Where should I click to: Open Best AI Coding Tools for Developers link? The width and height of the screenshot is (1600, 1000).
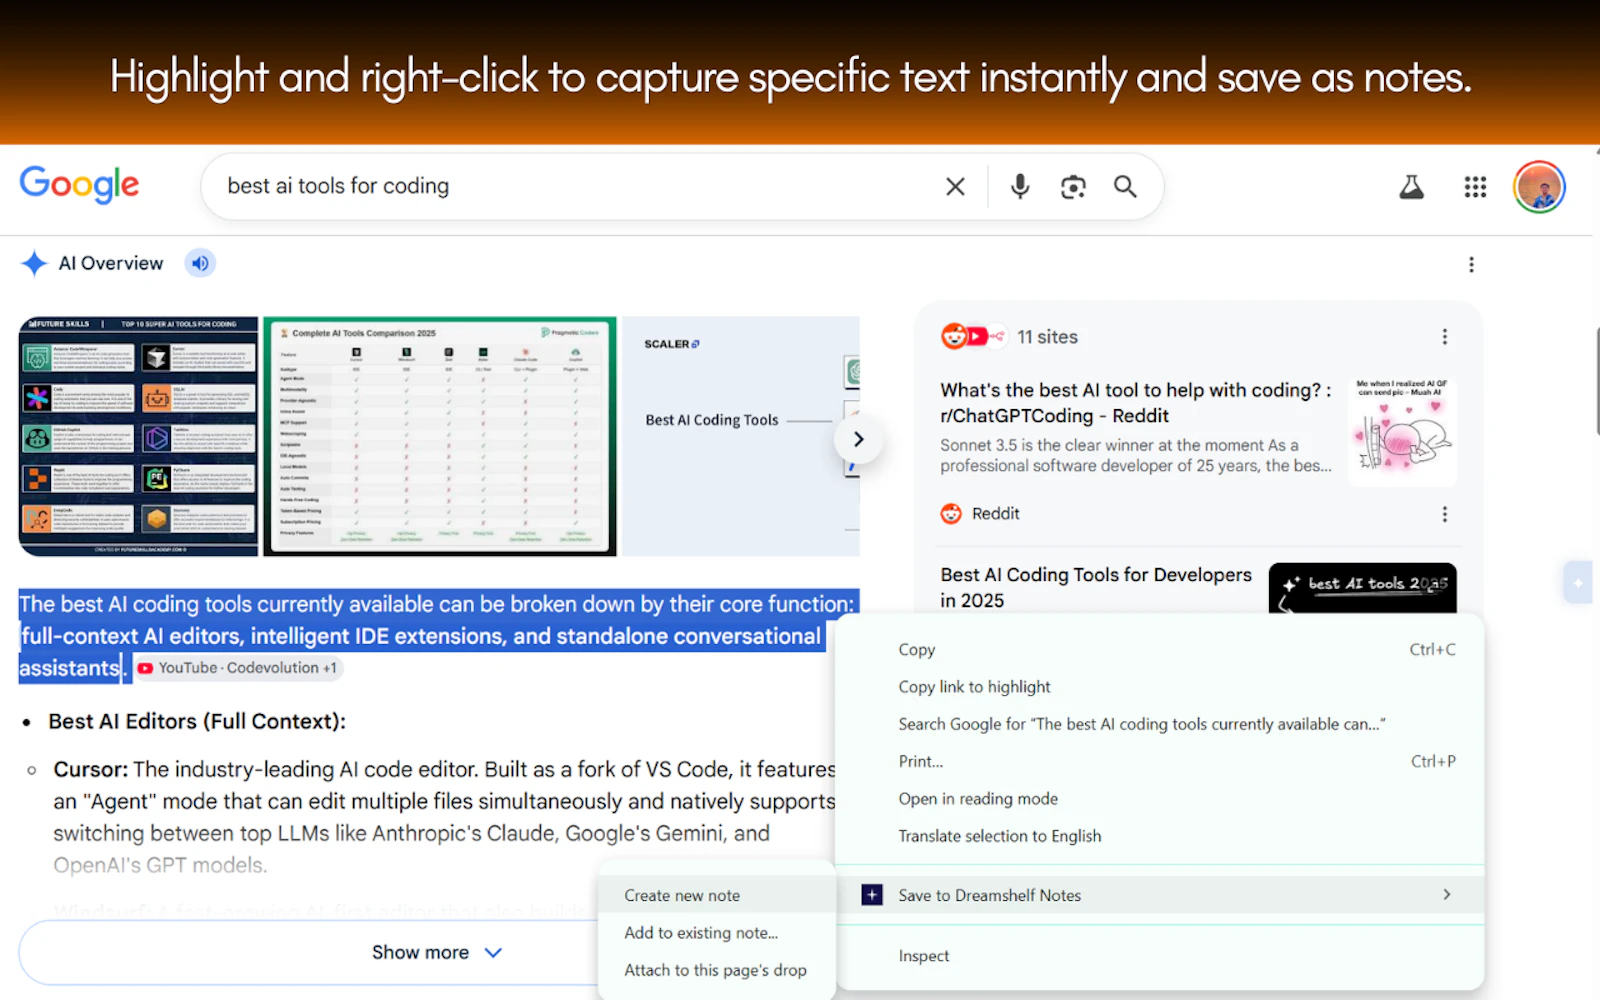click(1096, 588)
